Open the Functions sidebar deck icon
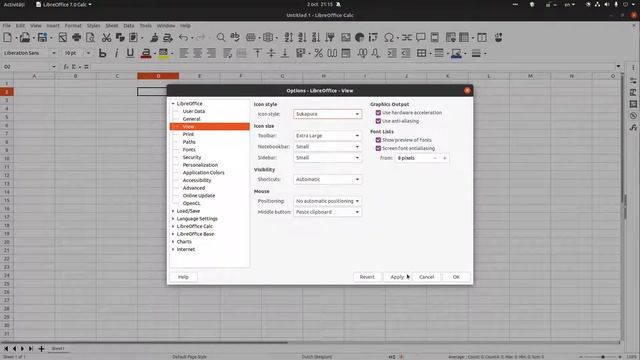 [x=633, y=128]
